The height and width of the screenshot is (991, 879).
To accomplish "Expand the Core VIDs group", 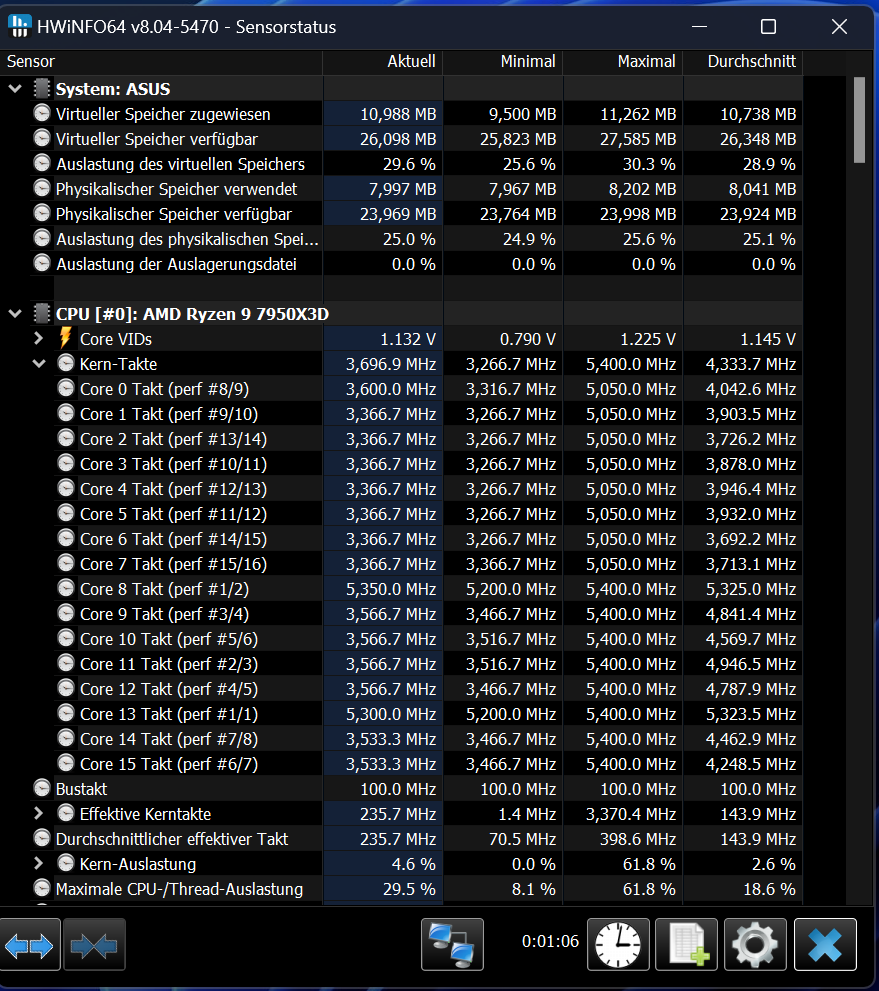I will tap(39, 339).
